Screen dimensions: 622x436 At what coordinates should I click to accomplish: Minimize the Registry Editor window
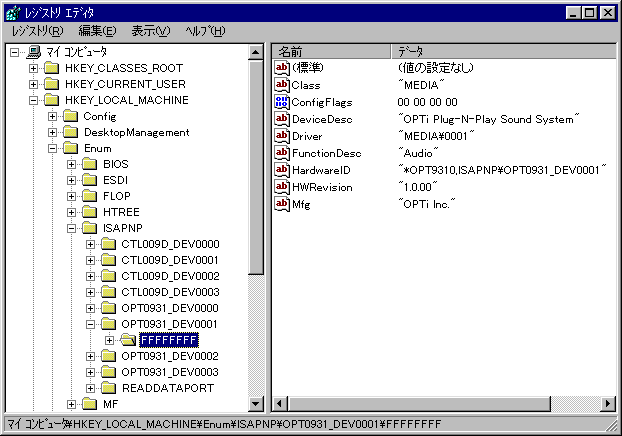tap(573, 13)
